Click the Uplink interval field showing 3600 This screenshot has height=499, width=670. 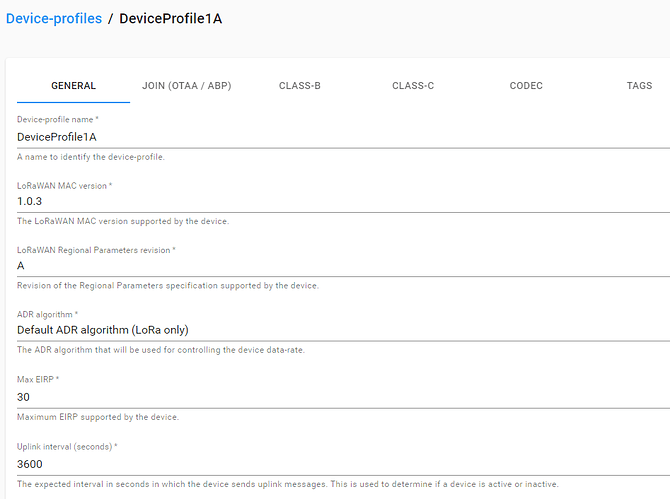click(344, 464)
